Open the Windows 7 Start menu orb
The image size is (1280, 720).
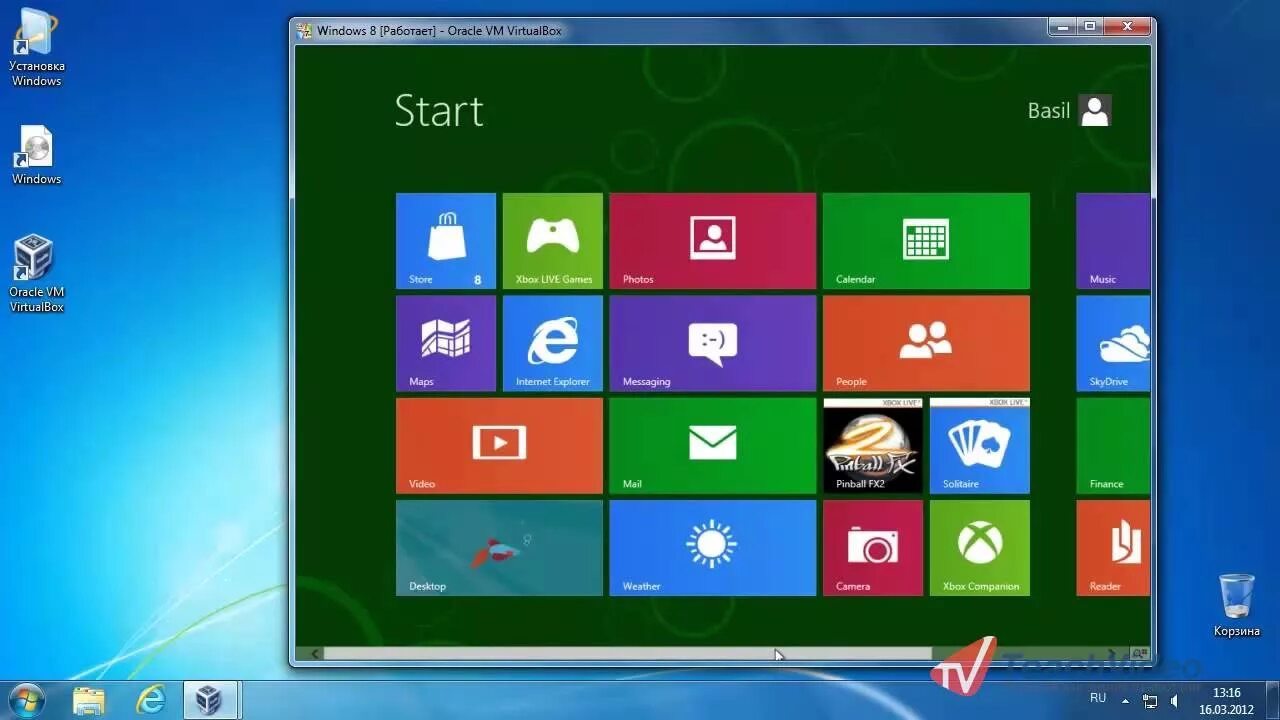27,699
